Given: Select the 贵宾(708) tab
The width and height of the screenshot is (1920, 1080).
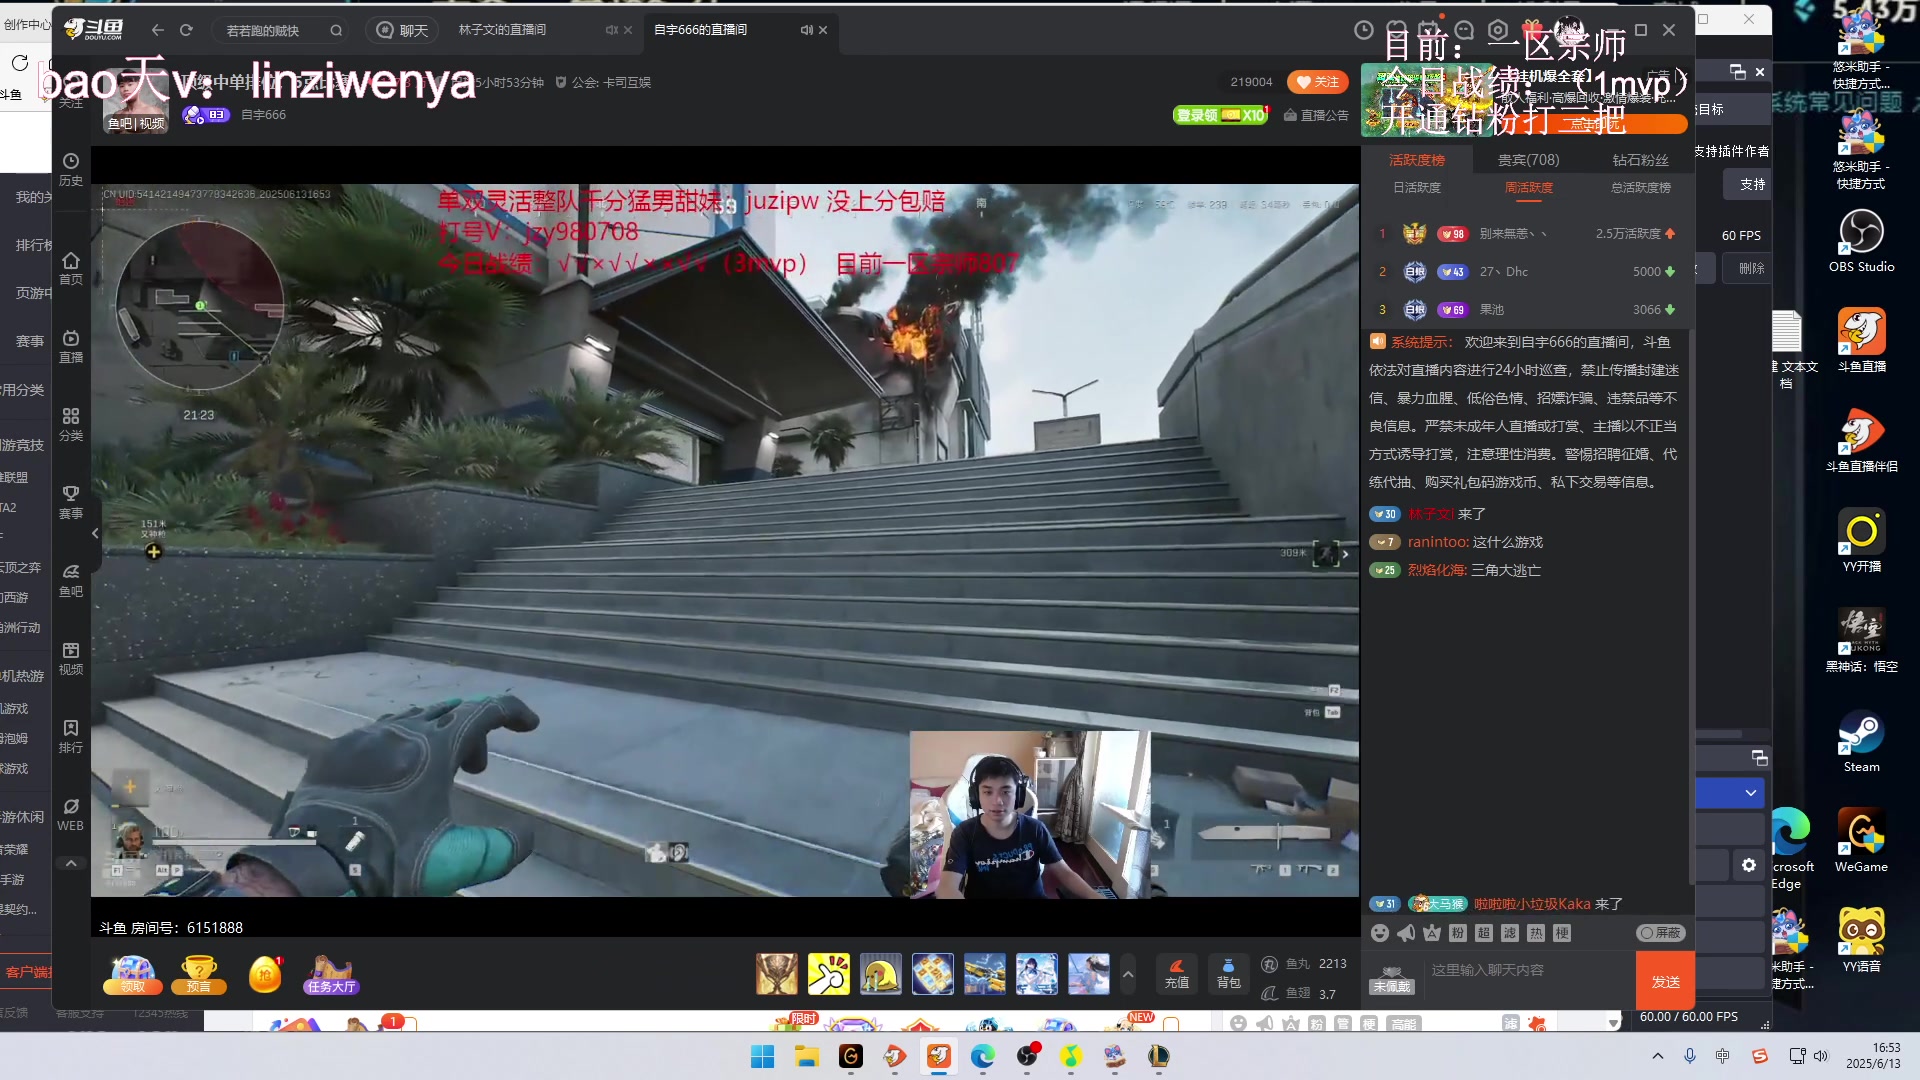Looking at the screenshot, I should (x=1528, y=160).
